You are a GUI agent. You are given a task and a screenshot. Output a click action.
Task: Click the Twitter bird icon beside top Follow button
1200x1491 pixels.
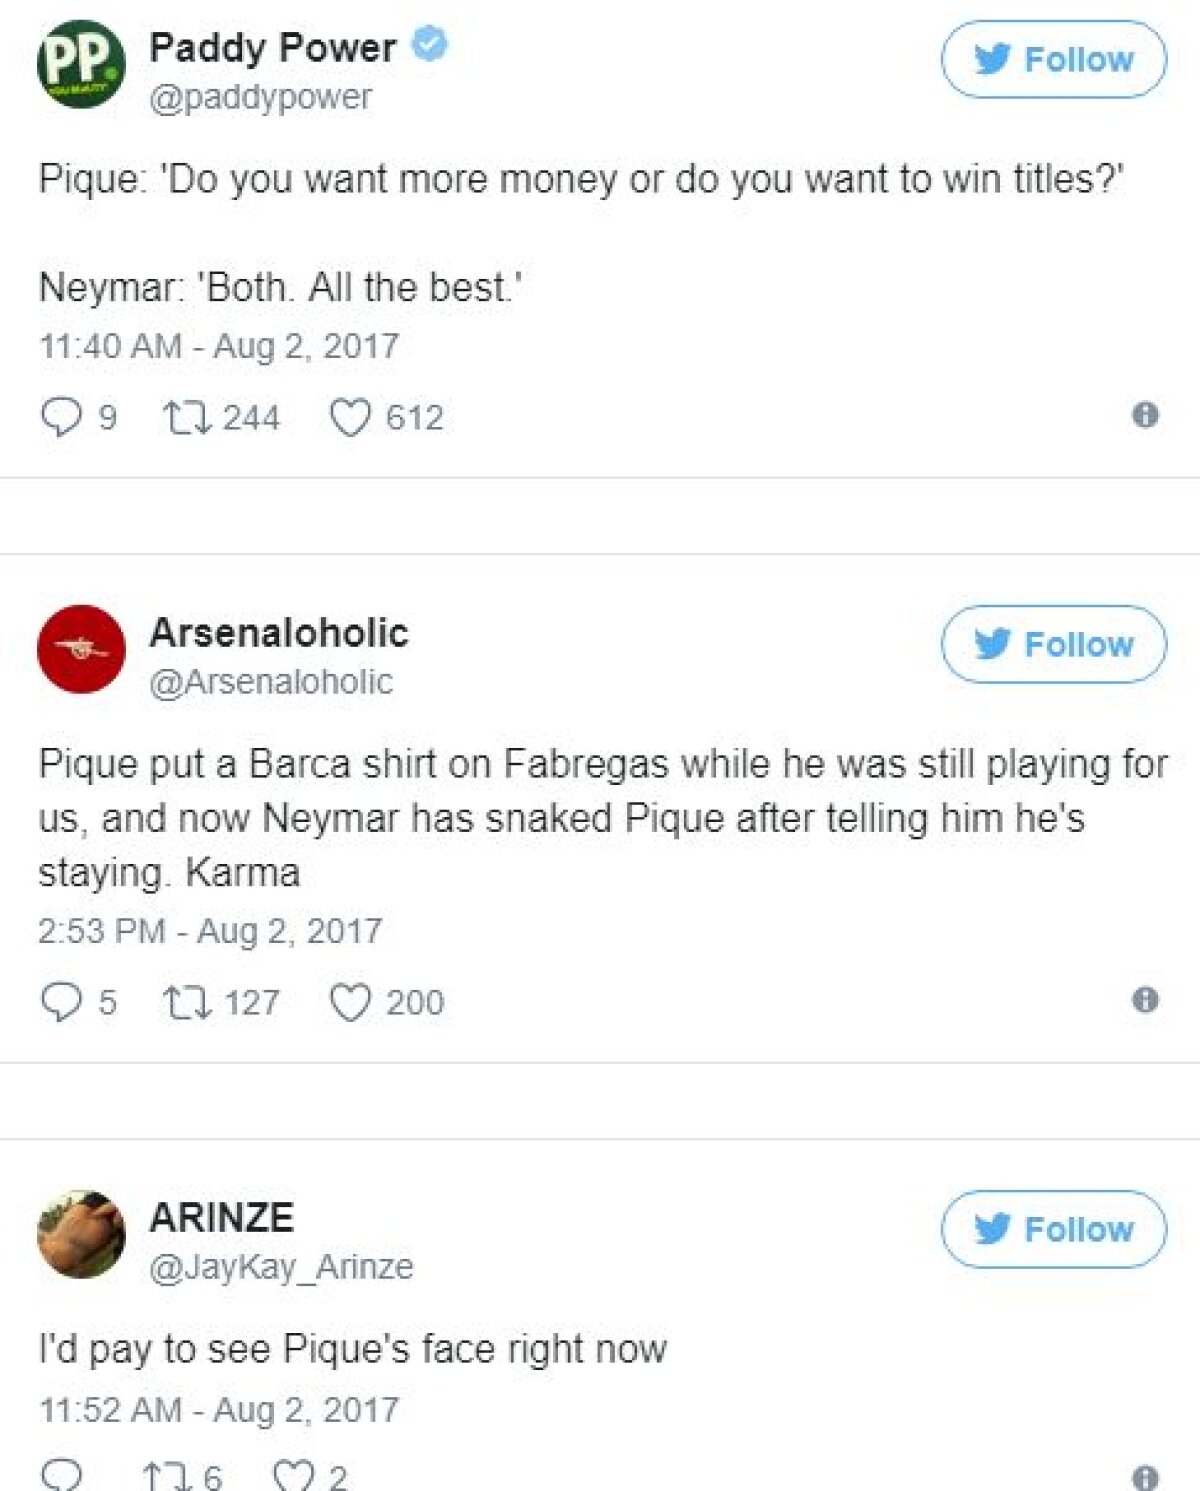pos(991,59)
